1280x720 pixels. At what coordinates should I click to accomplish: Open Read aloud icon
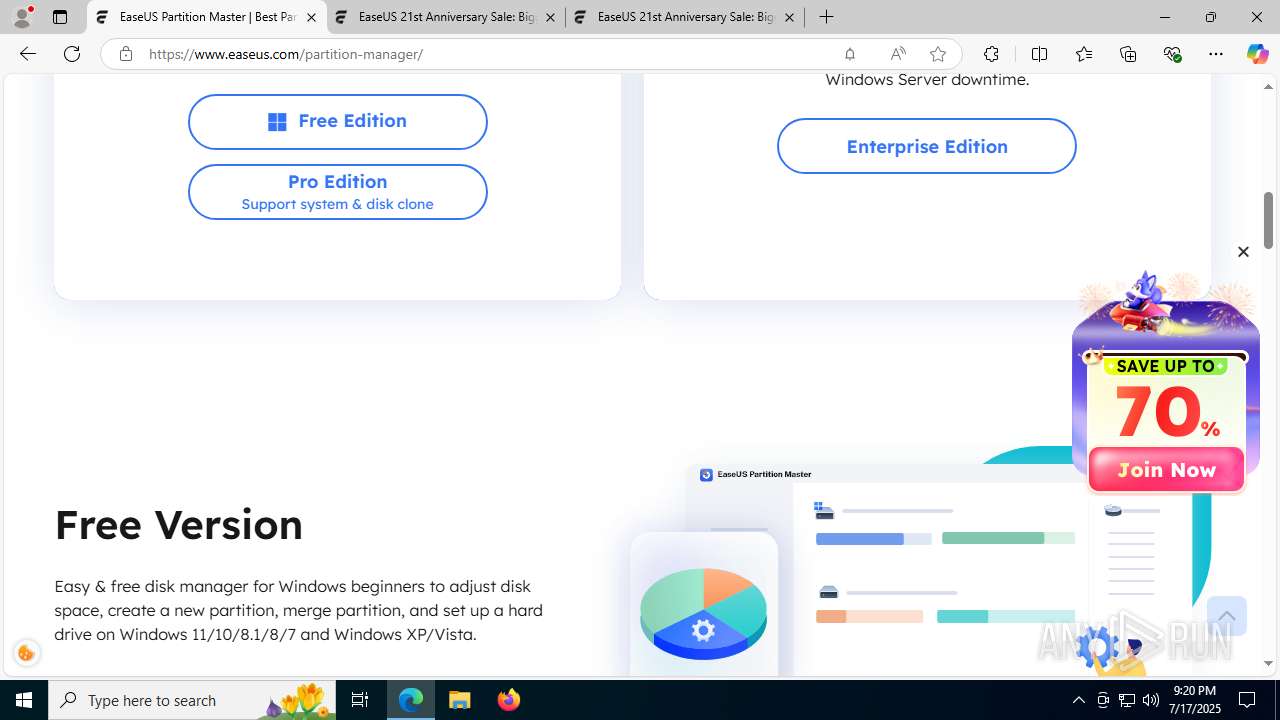coord(897,54)
